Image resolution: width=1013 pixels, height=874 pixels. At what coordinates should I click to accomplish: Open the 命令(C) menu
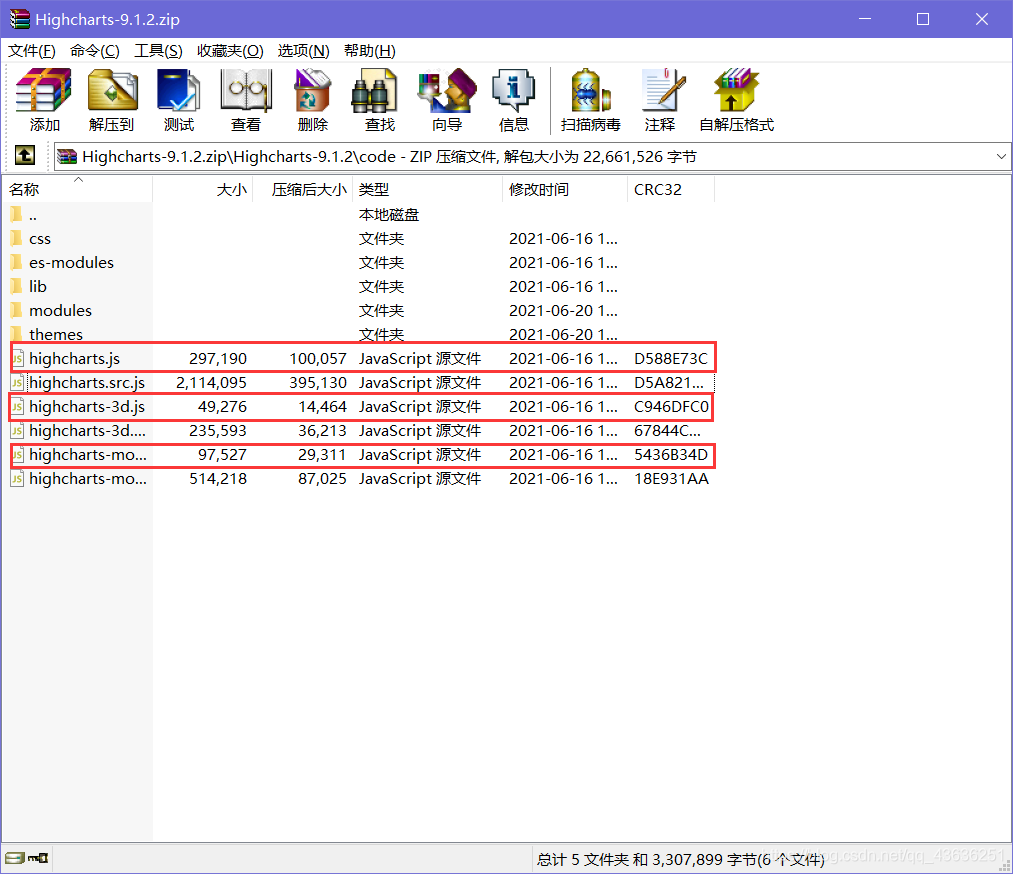(94, 51)
